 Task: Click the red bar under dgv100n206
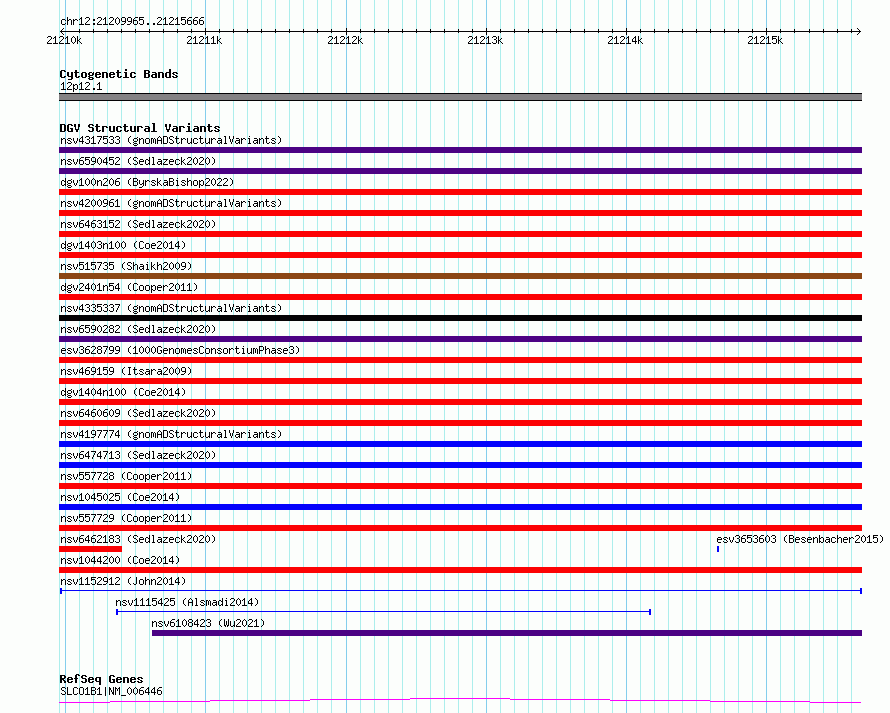click(460, 192)
